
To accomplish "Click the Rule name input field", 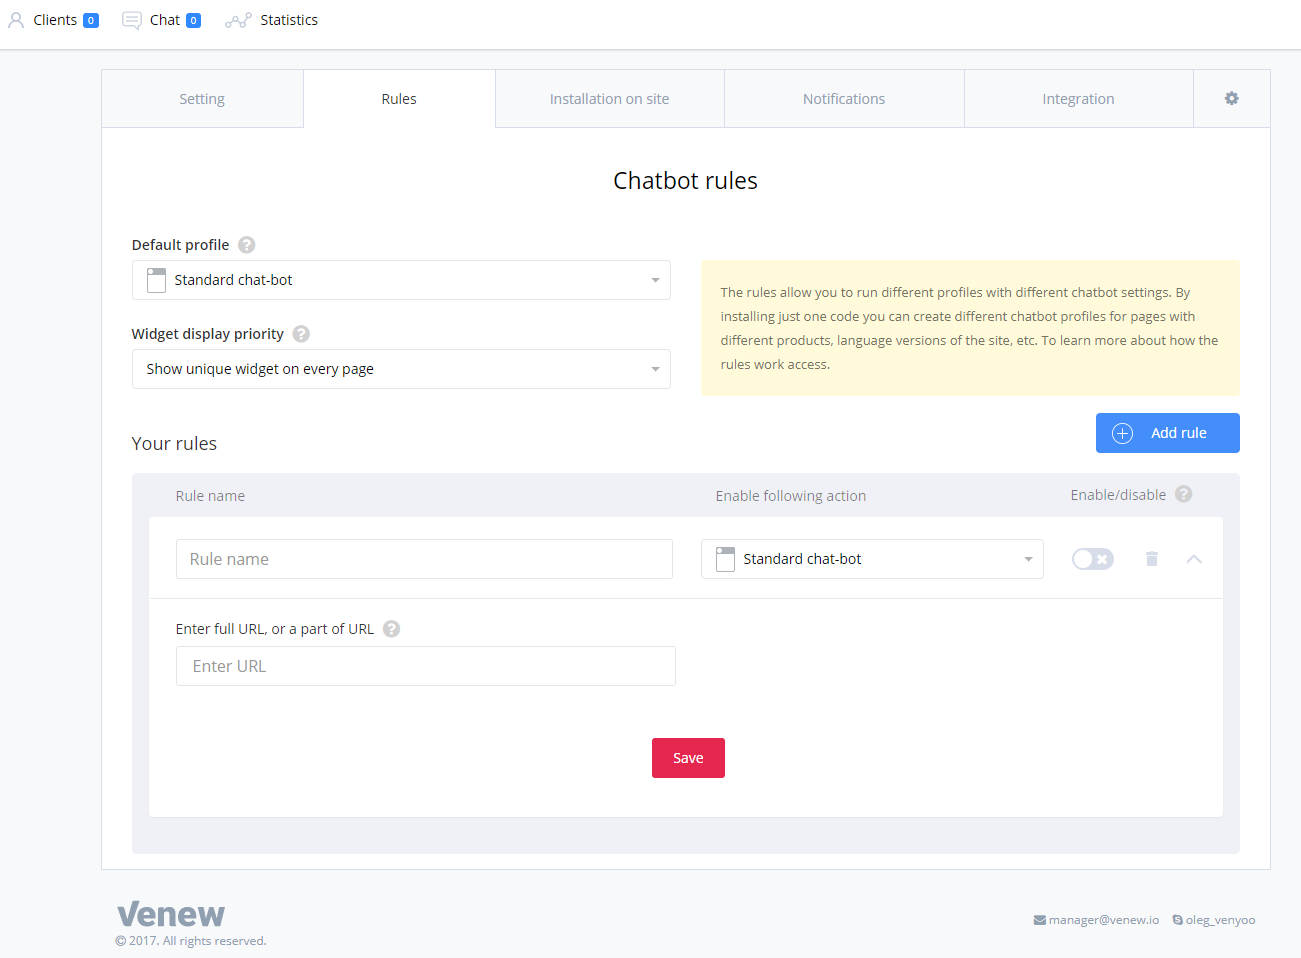I will click(424, 559).
